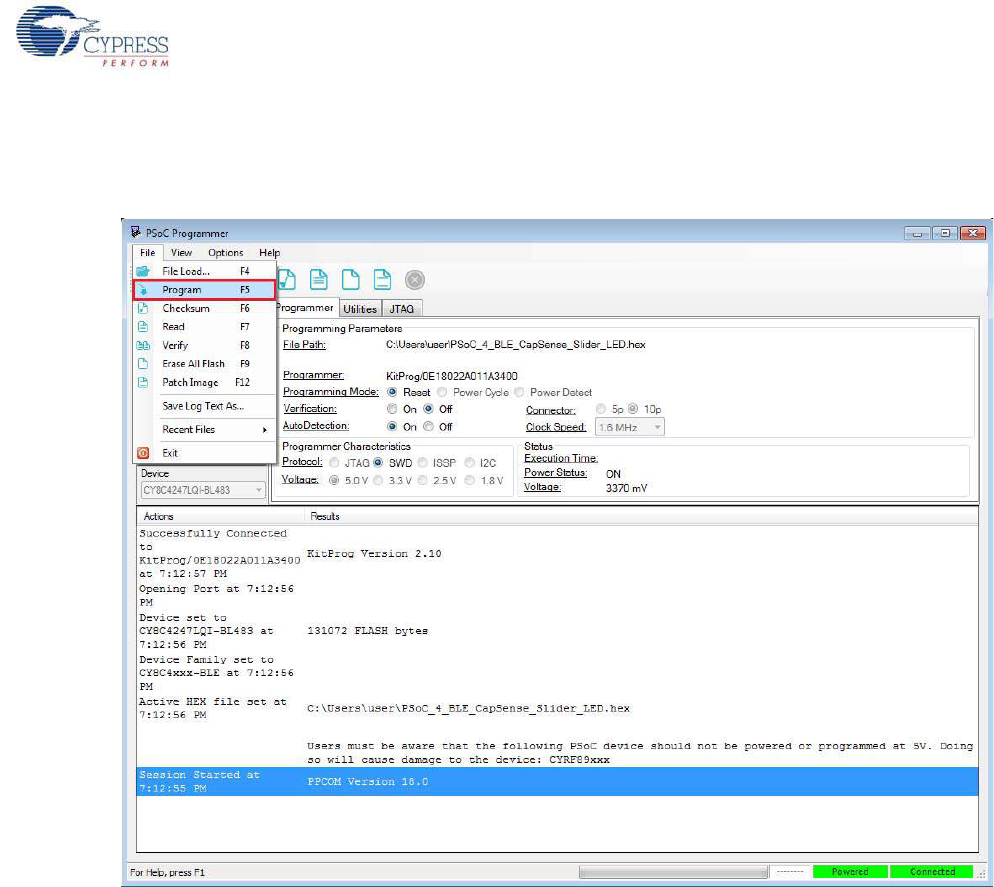
Task: Click the underlined 'File Path:' label
Action: coord(304,344)
